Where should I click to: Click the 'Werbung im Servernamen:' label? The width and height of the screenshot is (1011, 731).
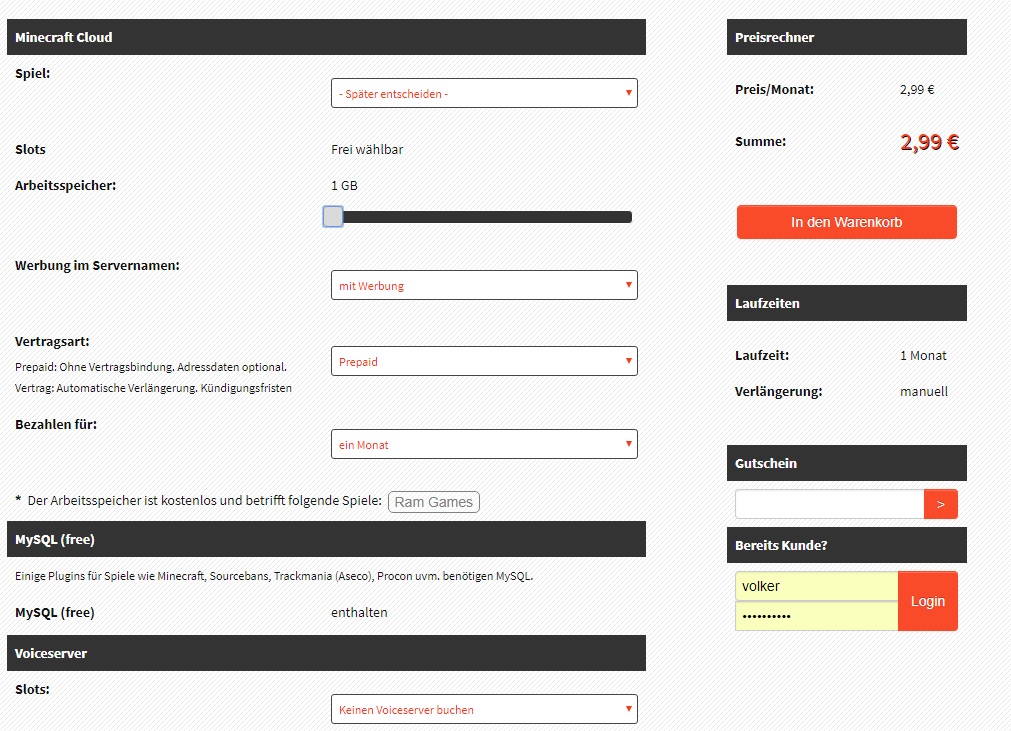pyautogui.click(x=97, y=266)
